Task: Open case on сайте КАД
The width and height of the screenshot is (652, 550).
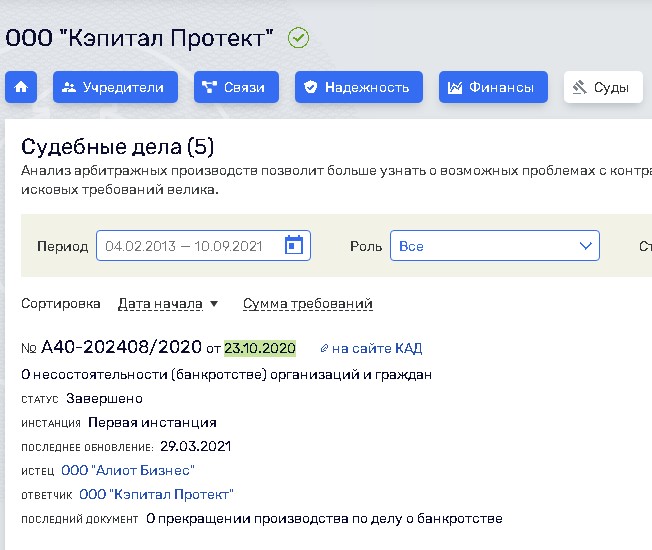Action: tap(376, 349)
